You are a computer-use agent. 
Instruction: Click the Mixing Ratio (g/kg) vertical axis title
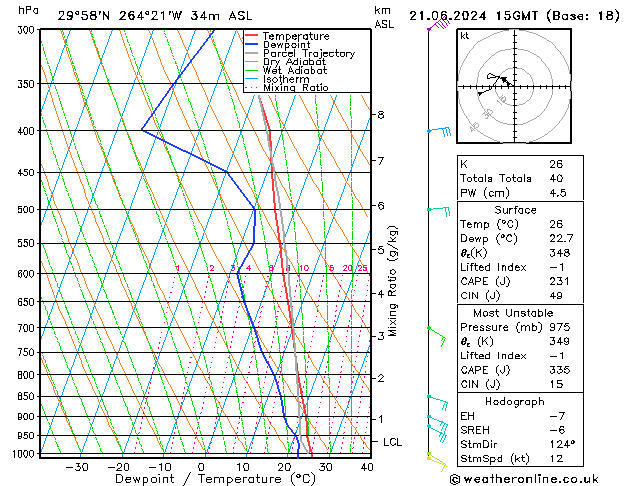(x=392, y=281)
